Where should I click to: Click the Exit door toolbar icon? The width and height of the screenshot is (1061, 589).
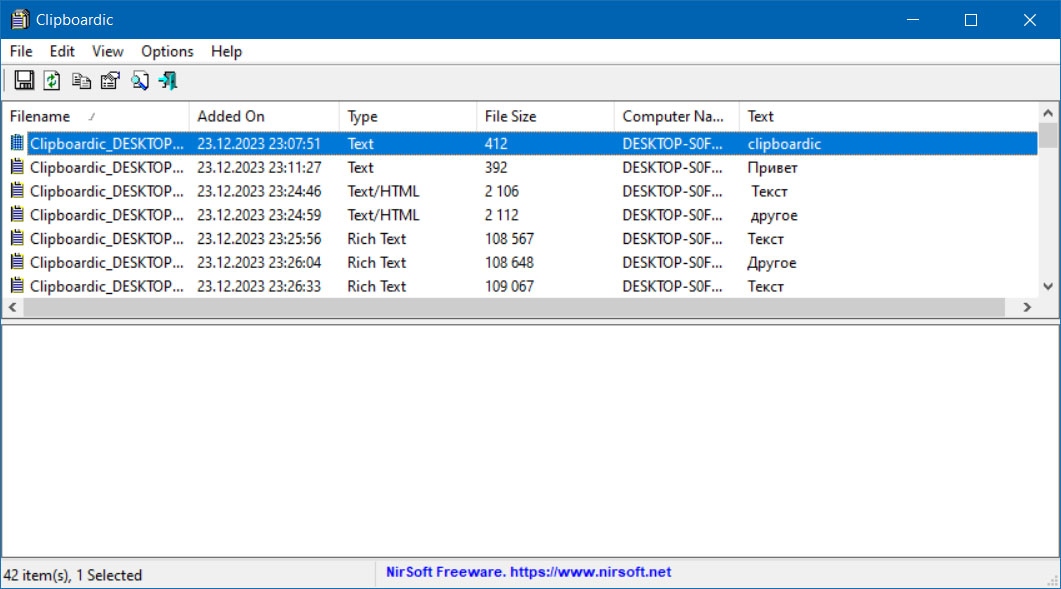coord(168,81)
